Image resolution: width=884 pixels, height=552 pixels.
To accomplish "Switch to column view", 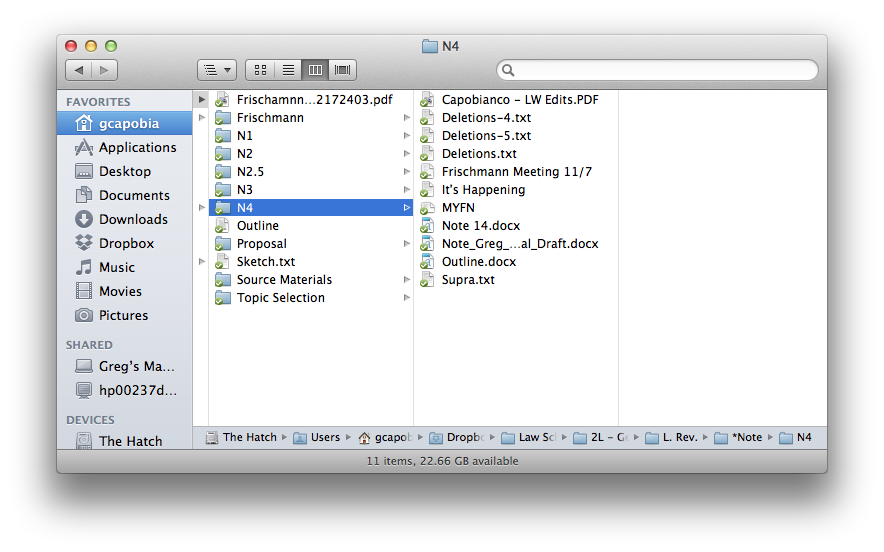I will tap(315, 70).
